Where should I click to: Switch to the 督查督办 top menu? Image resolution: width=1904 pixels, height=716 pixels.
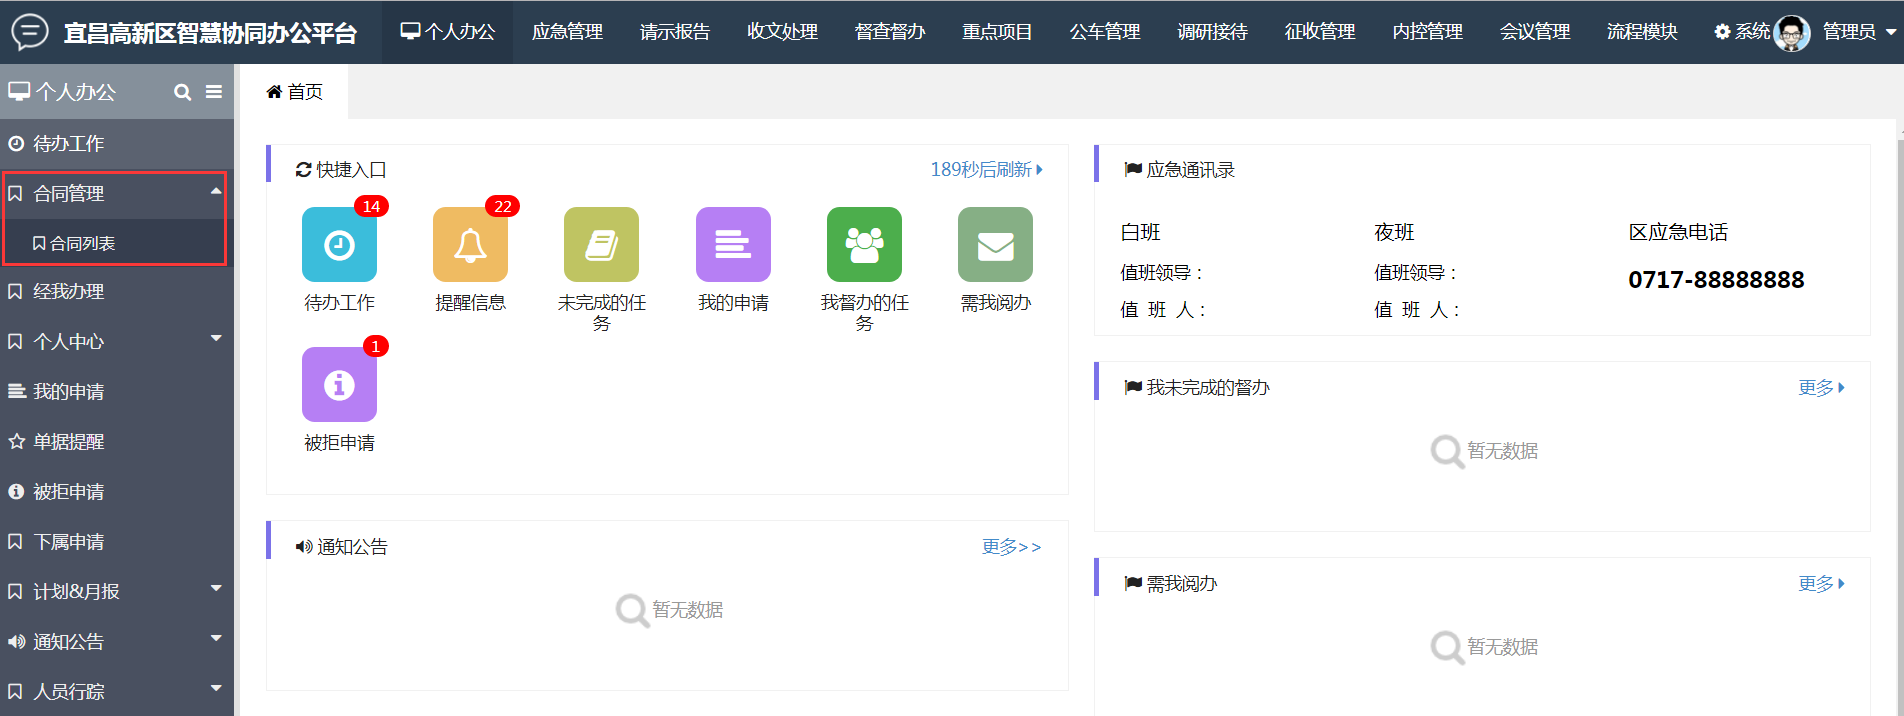890,32
